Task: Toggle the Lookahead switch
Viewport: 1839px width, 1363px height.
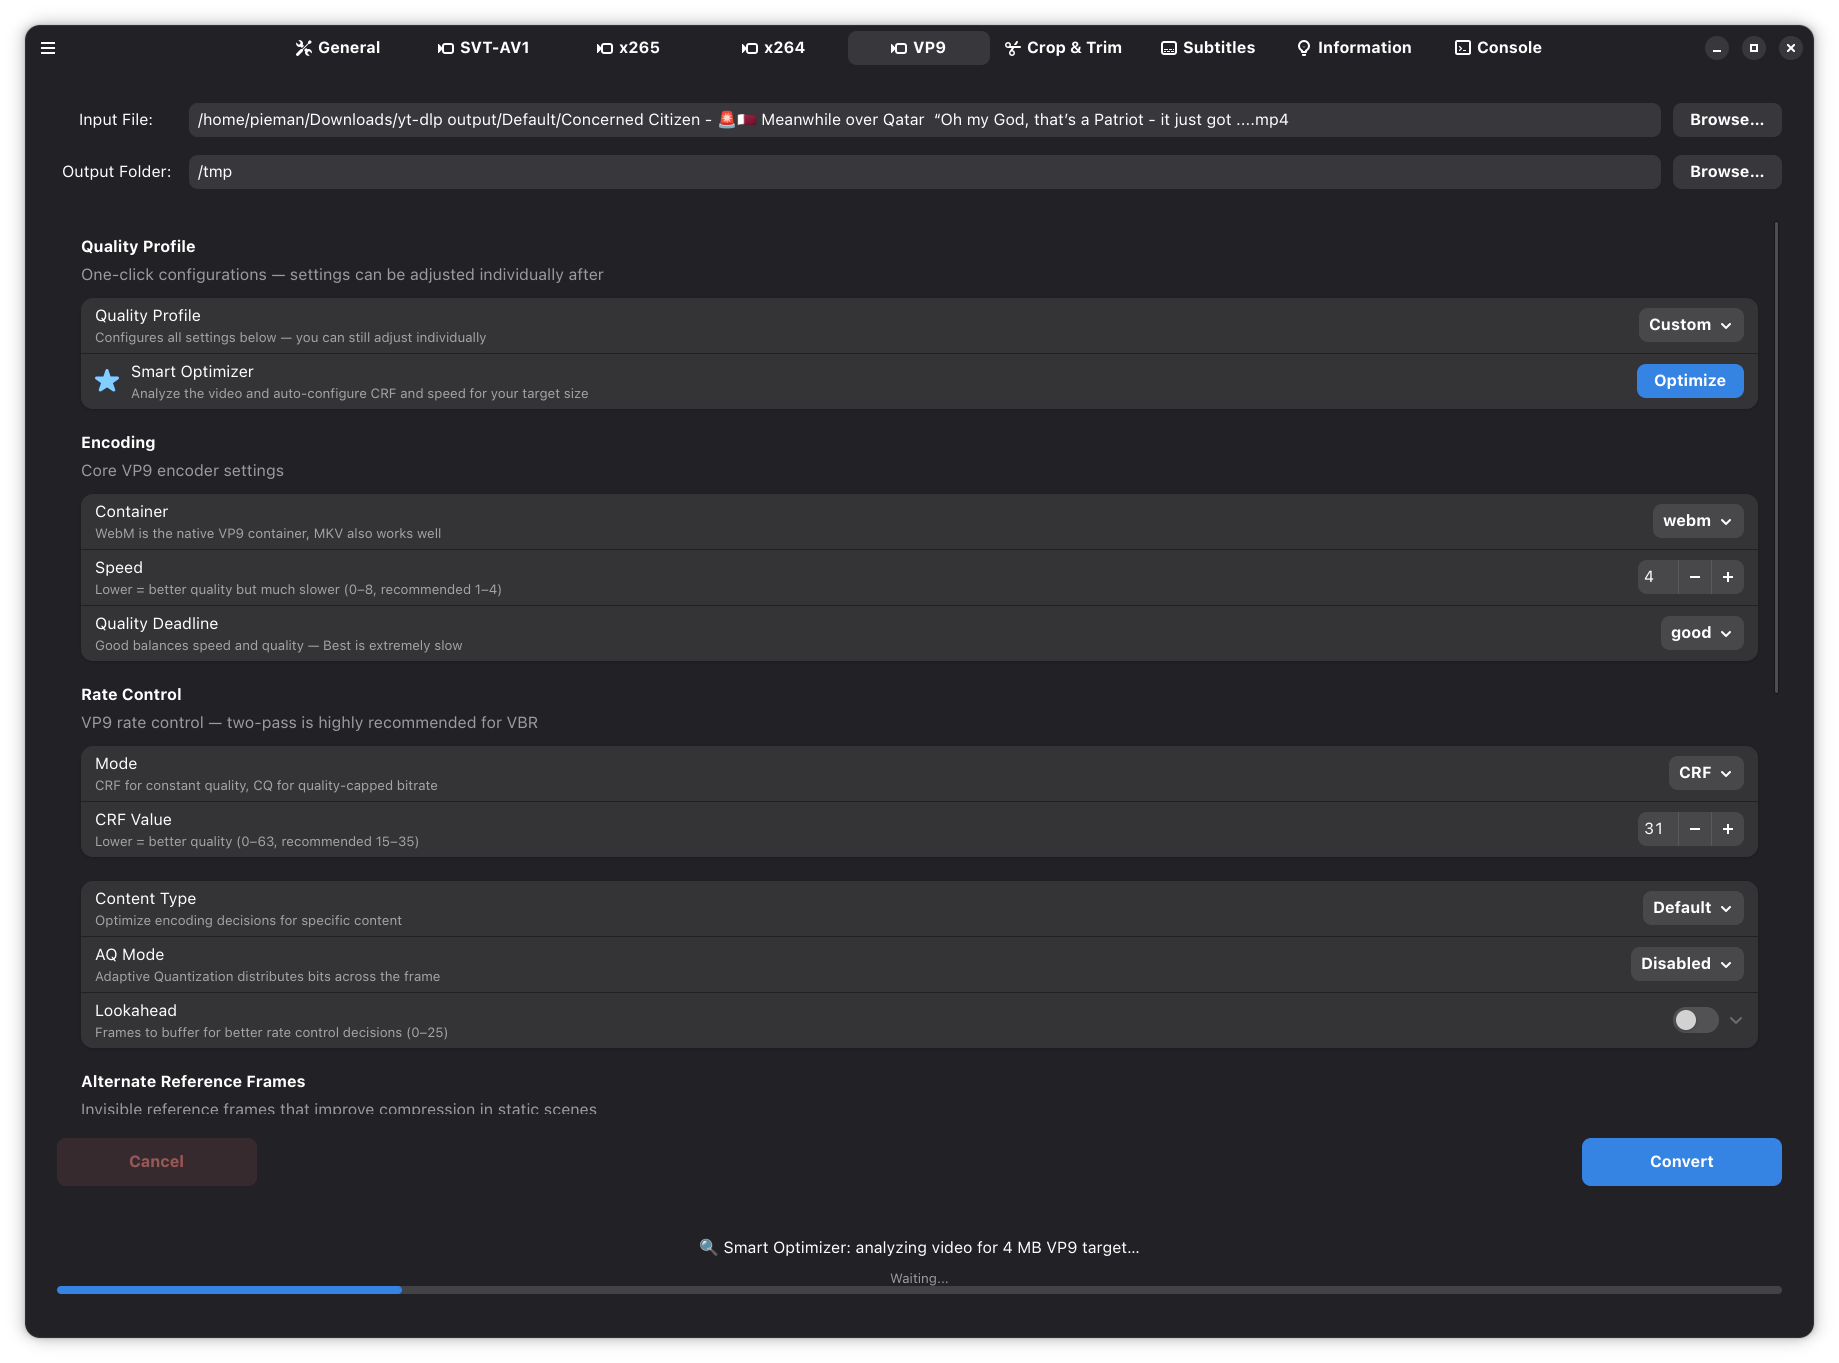Action: (x=1695, y=1020)
